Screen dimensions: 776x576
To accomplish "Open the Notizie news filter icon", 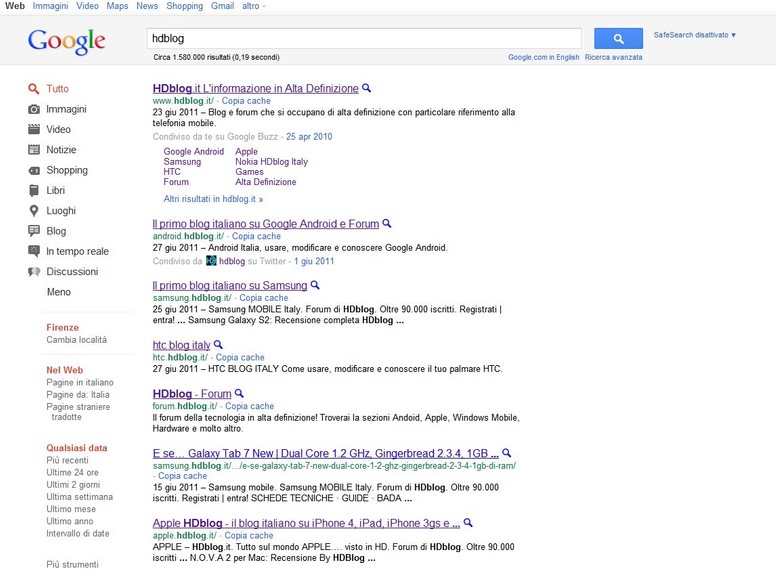I will click(34, 150).
